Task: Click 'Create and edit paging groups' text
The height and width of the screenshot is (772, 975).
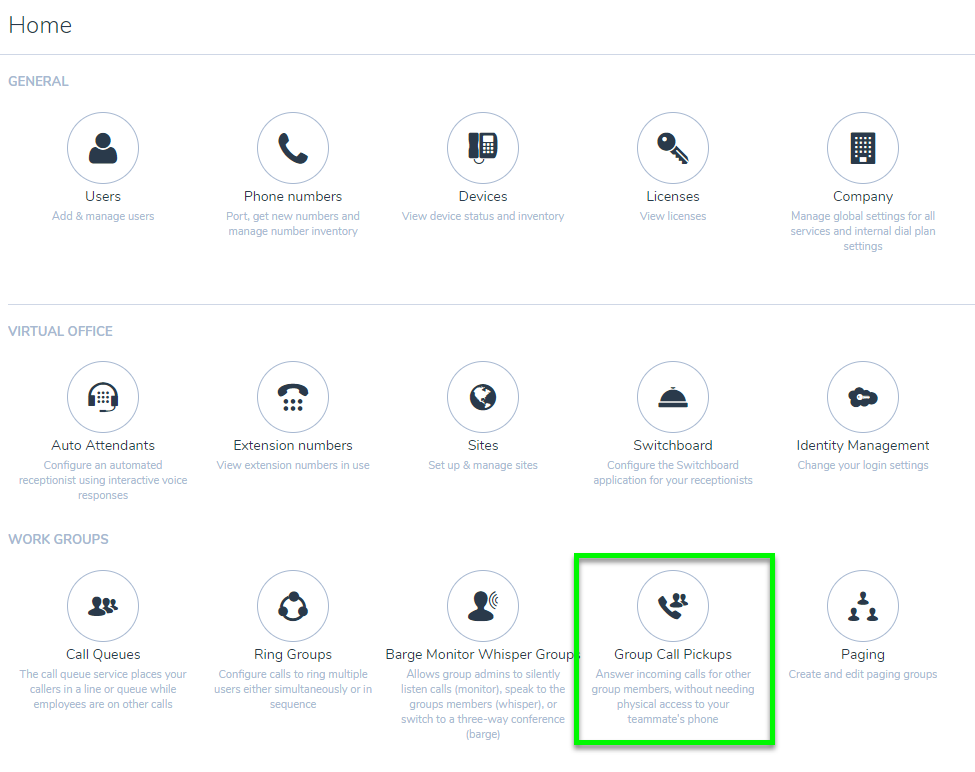Action: [x=862, y=674]
